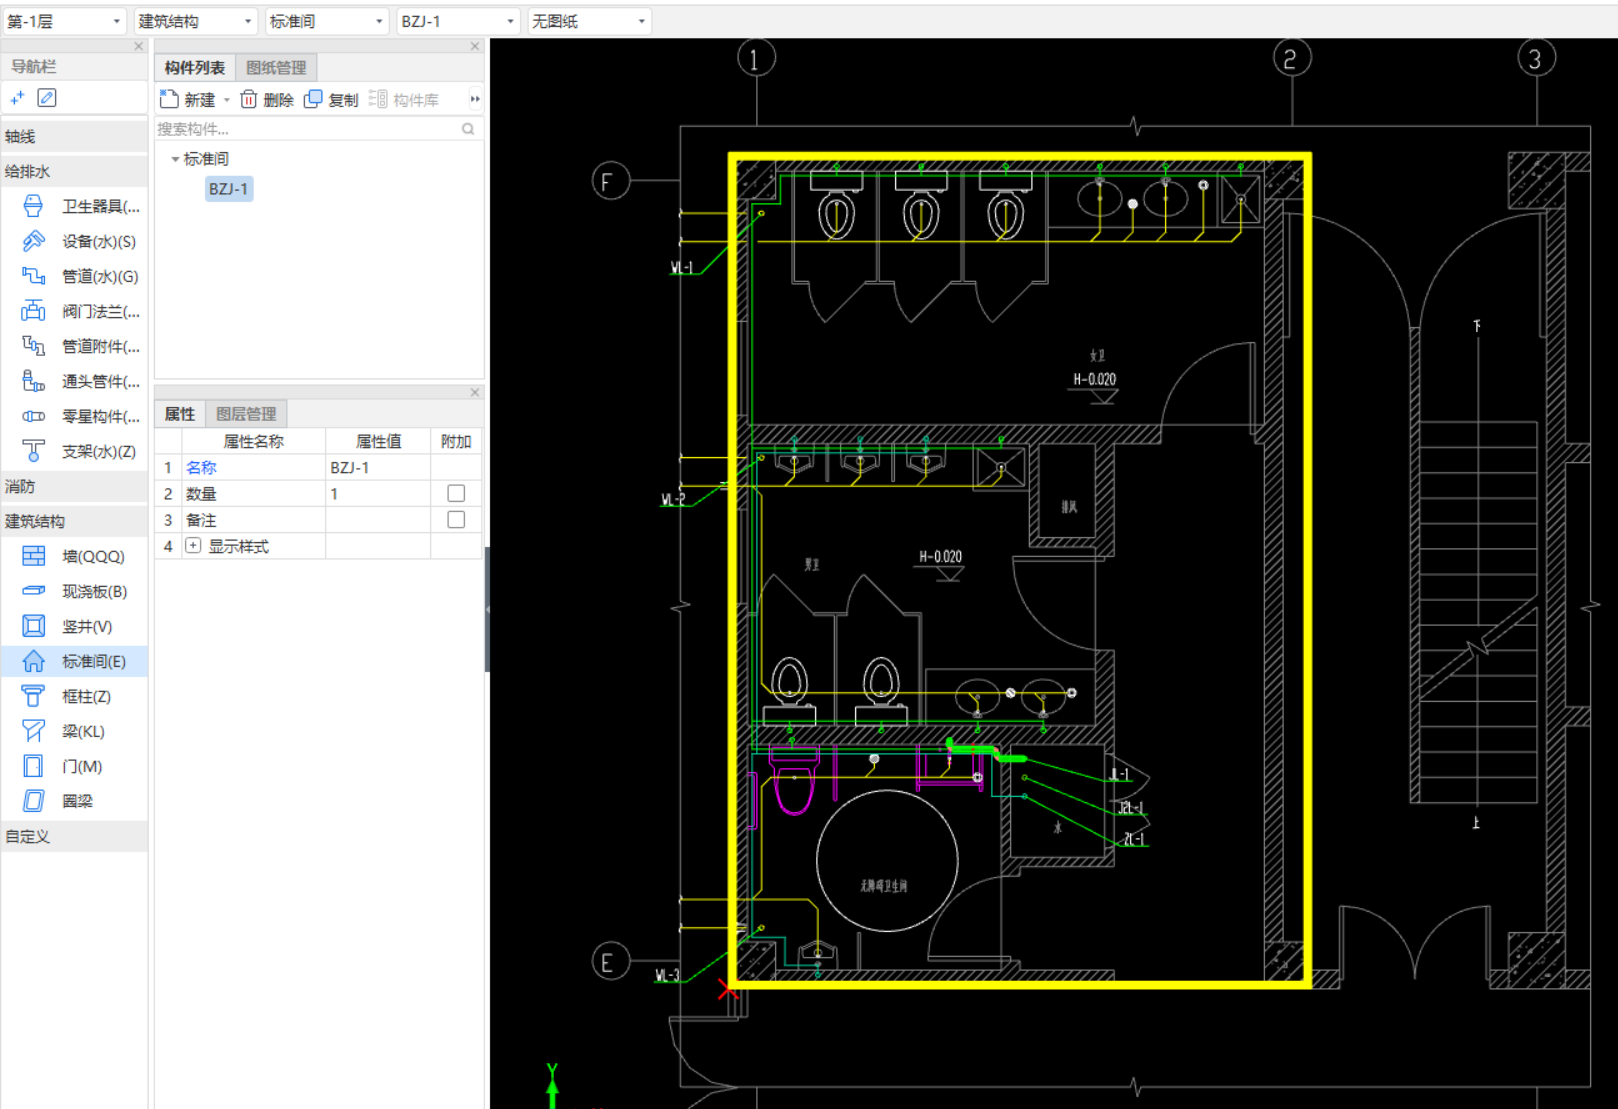
Task: Expand the 显示样式 property row
Action: point(193,546)
